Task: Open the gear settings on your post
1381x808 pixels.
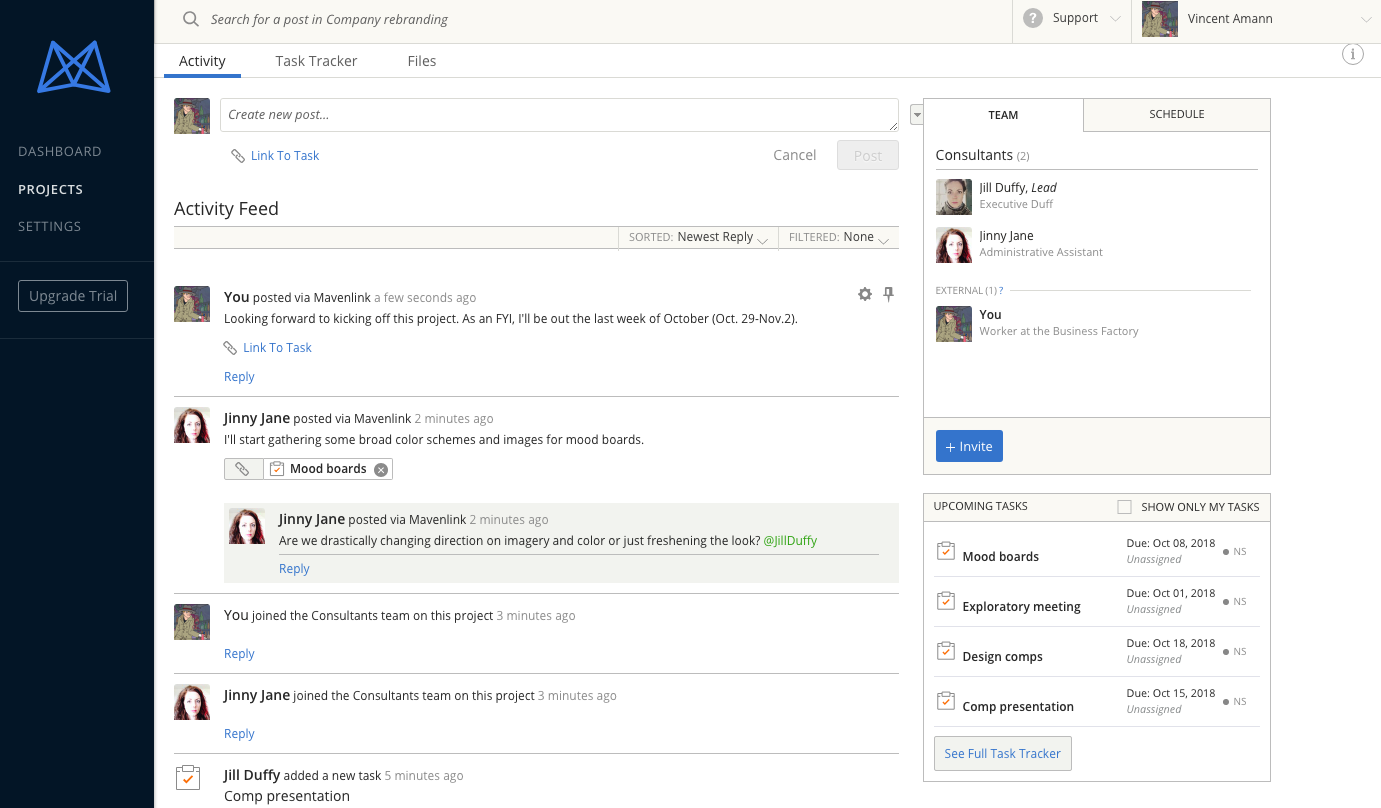Action: point(865,294)
